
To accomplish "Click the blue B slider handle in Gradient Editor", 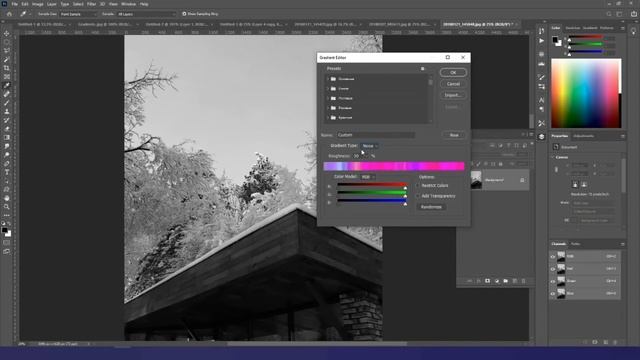I will 405,203.
